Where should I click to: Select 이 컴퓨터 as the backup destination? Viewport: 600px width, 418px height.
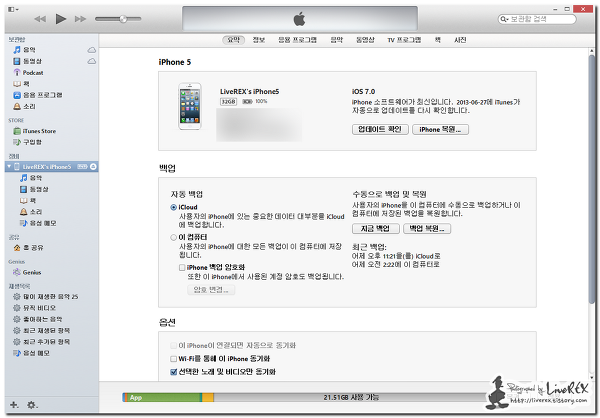(173, 237)
